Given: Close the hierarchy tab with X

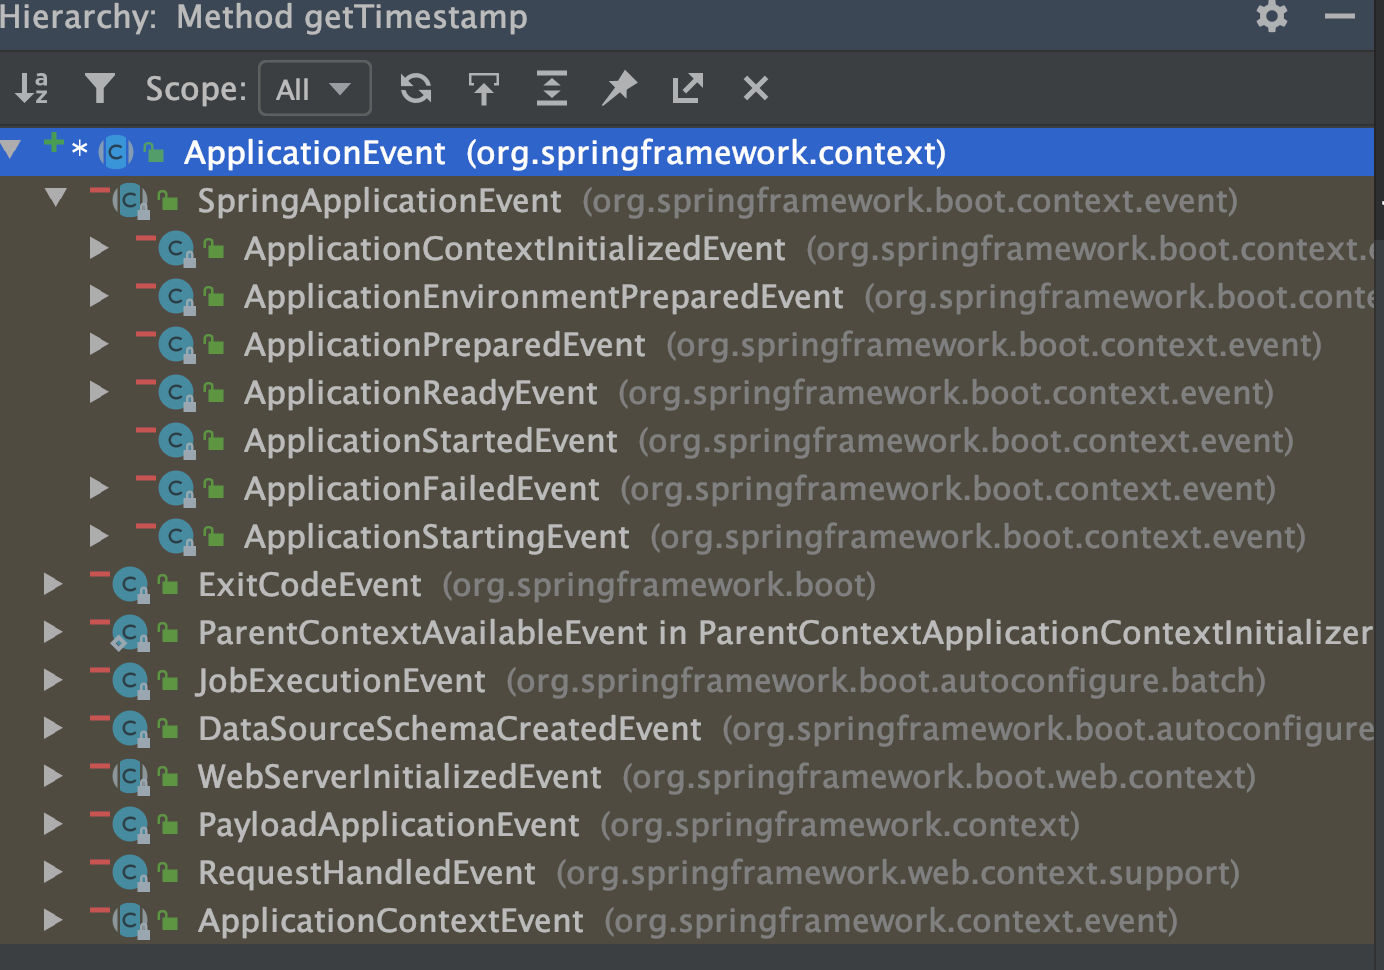Looking at the screenshot, I should (x=756, y=88).
